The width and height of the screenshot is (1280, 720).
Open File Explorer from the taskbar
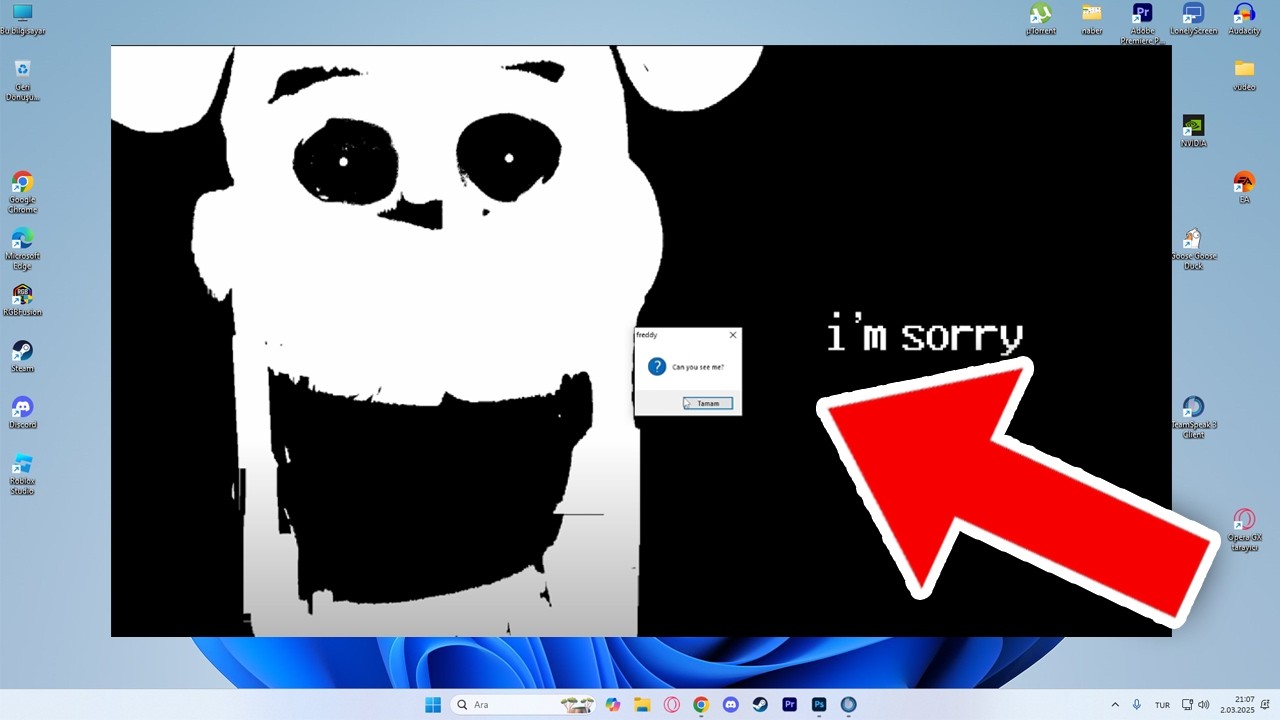pos(642,705)
